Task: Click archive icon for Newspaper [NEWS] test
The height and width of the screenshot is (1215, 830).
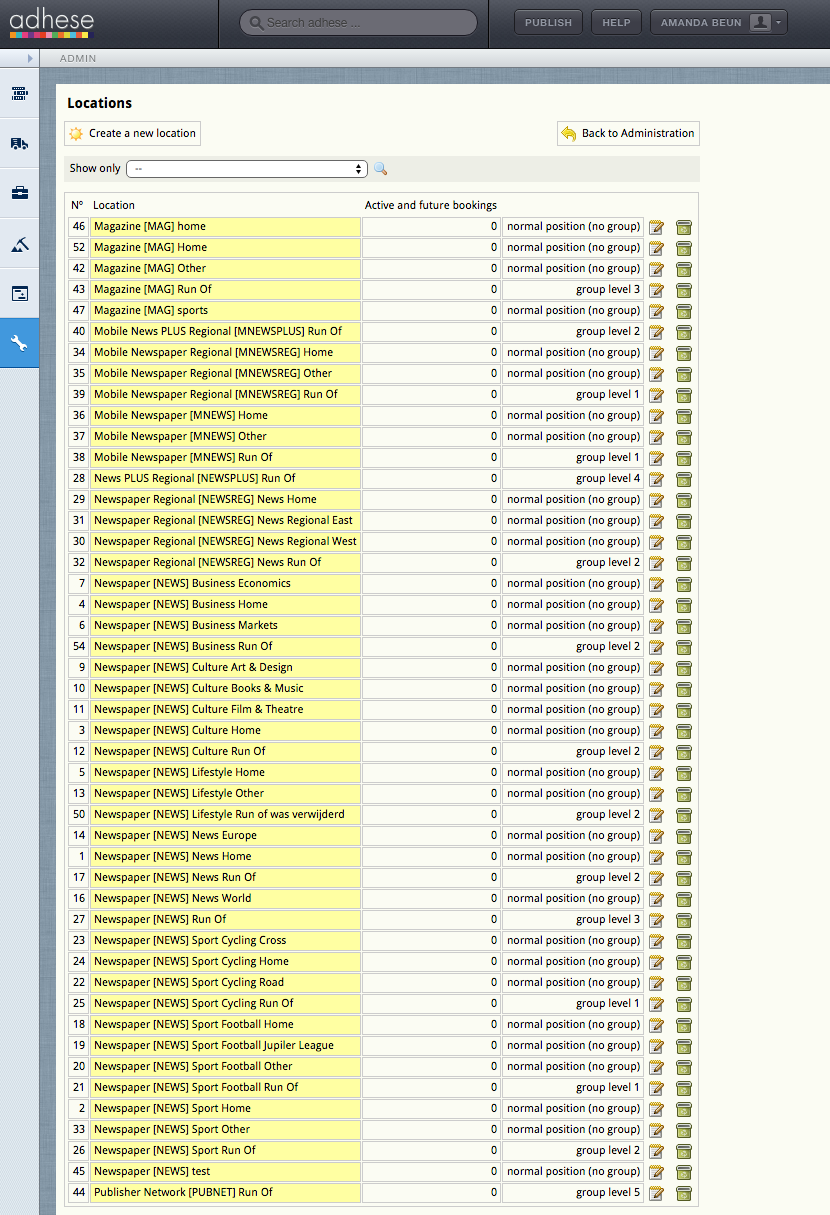Action: point(684,1172)
